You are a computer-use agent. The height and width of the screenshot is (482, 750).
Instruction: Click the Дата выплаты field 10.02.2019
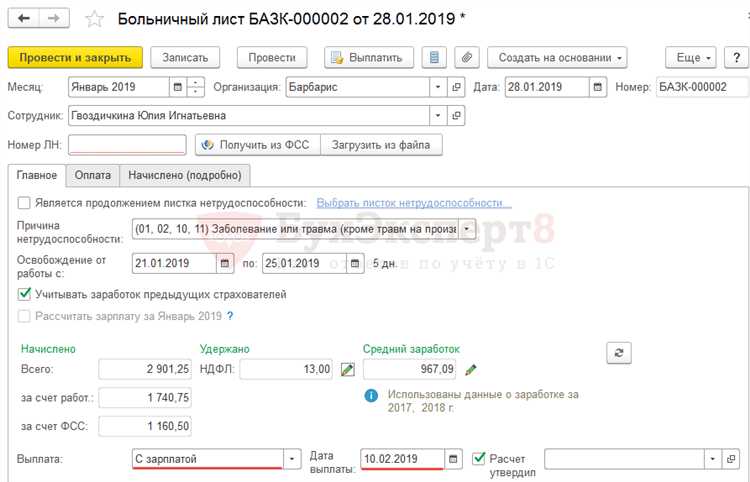[403, 460]
